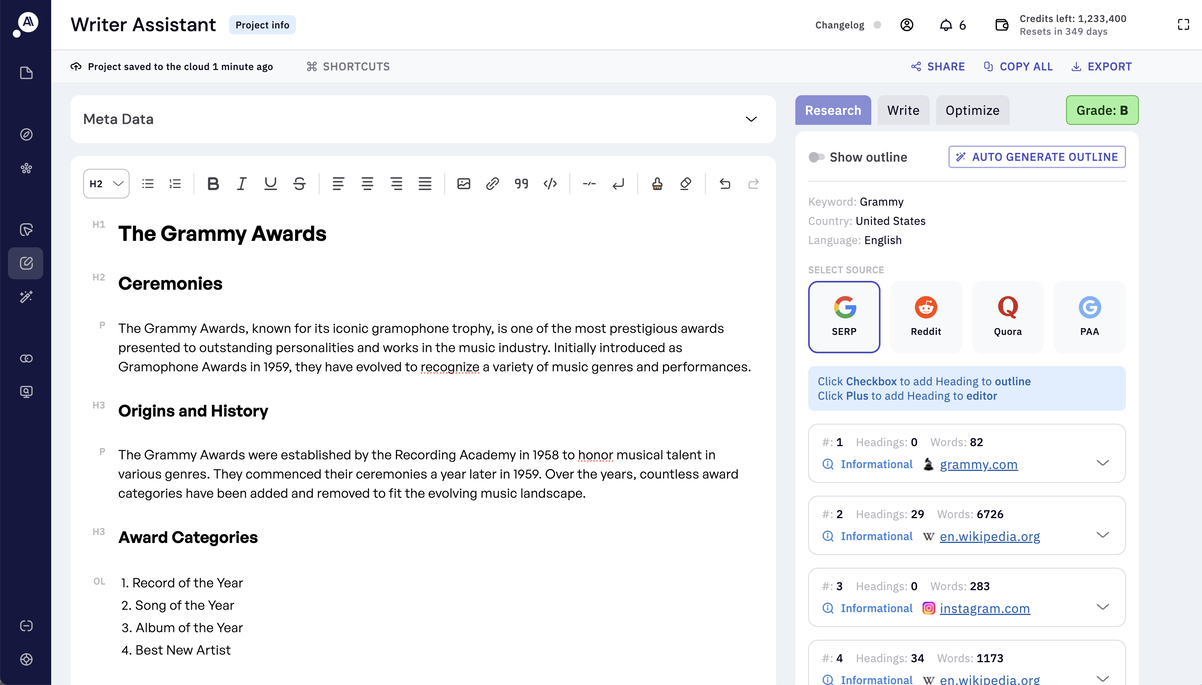Click the fullscreen expand icon
1202x685 pixels.
tap(1183, 25)
